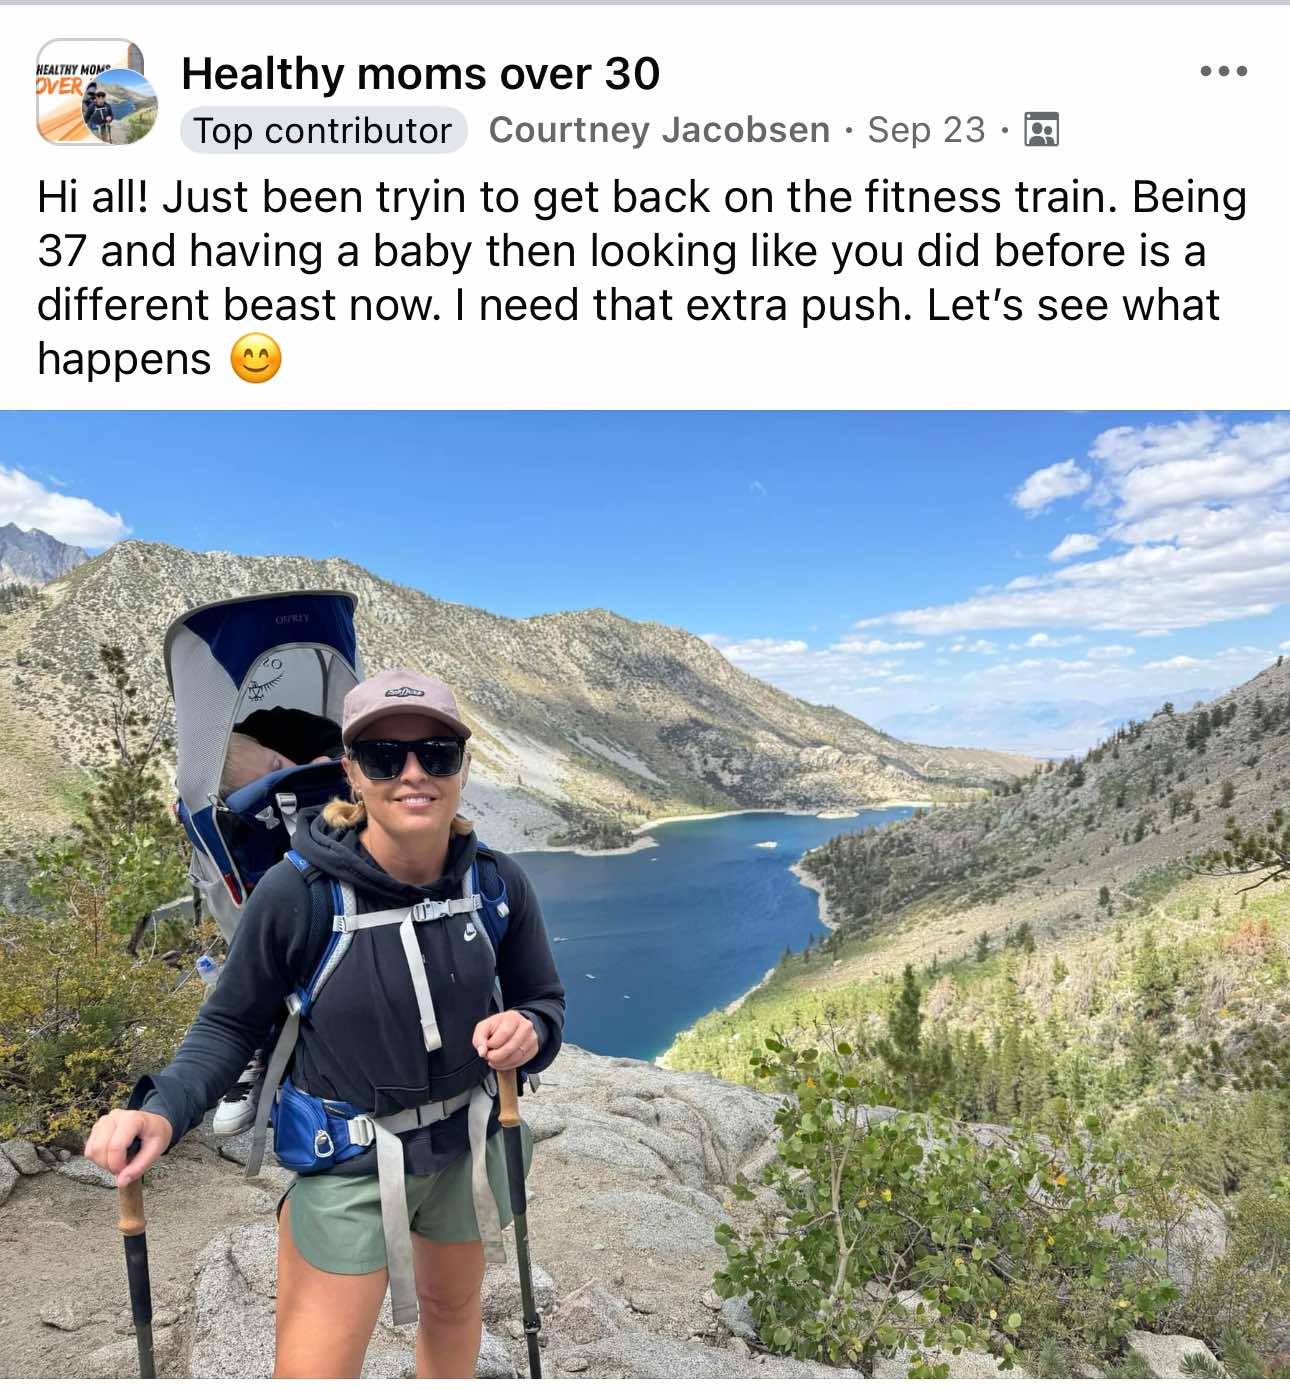This screenshot has width=1290, height=1390.
Task: Tap the Top contributor badge
Action: pos(323,130)
